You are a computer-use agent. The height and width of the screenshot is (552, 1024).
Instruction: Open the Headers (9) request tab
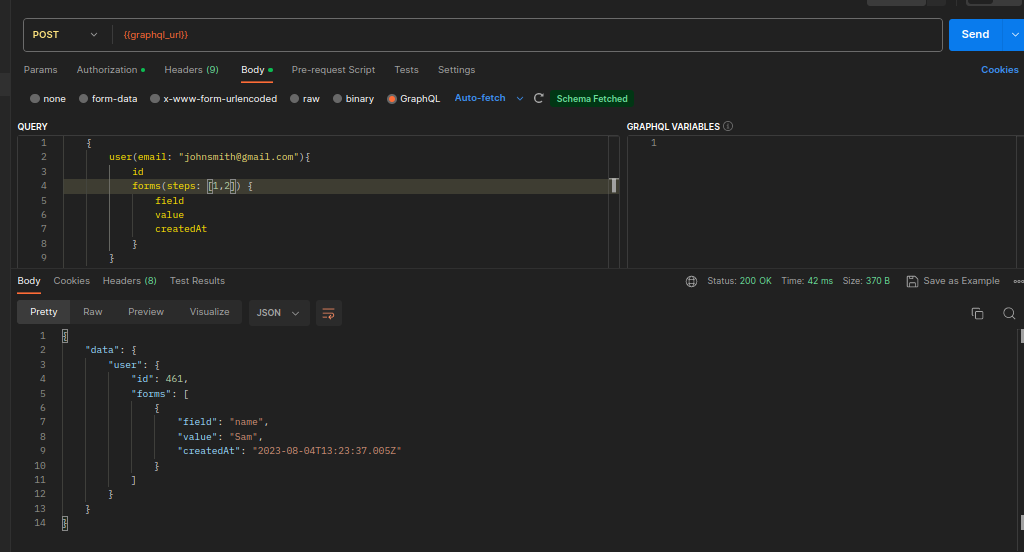[x=191, y=70]
